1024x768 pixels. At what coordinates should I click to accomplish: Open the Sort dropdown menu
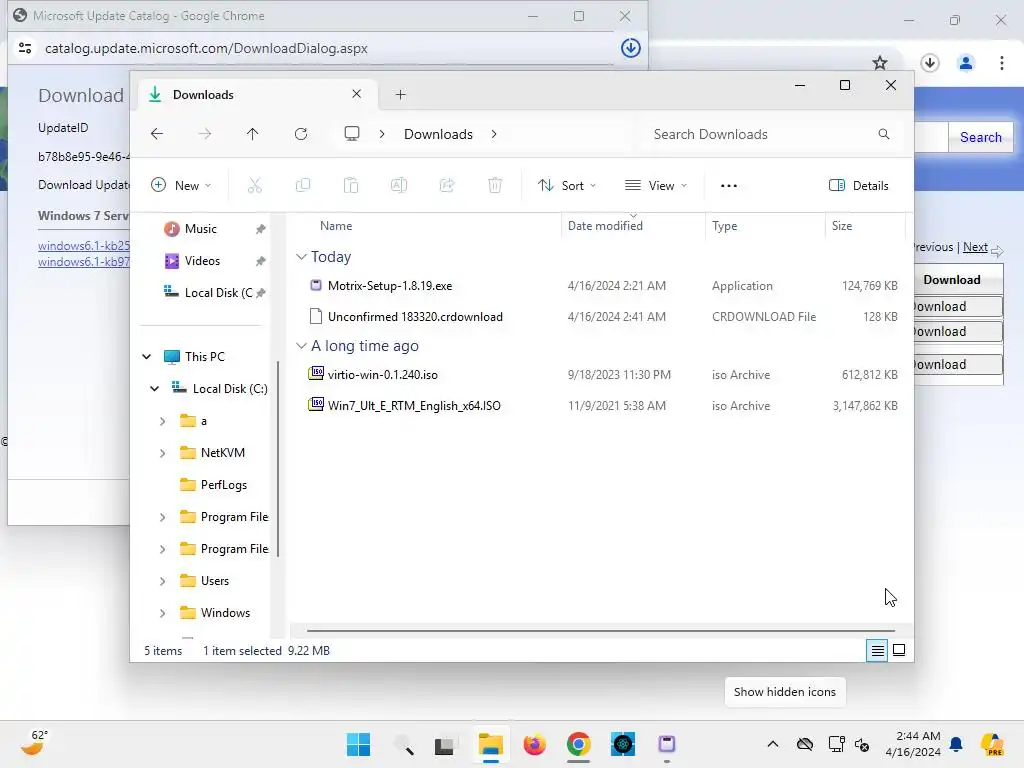(x=567, y=185)
